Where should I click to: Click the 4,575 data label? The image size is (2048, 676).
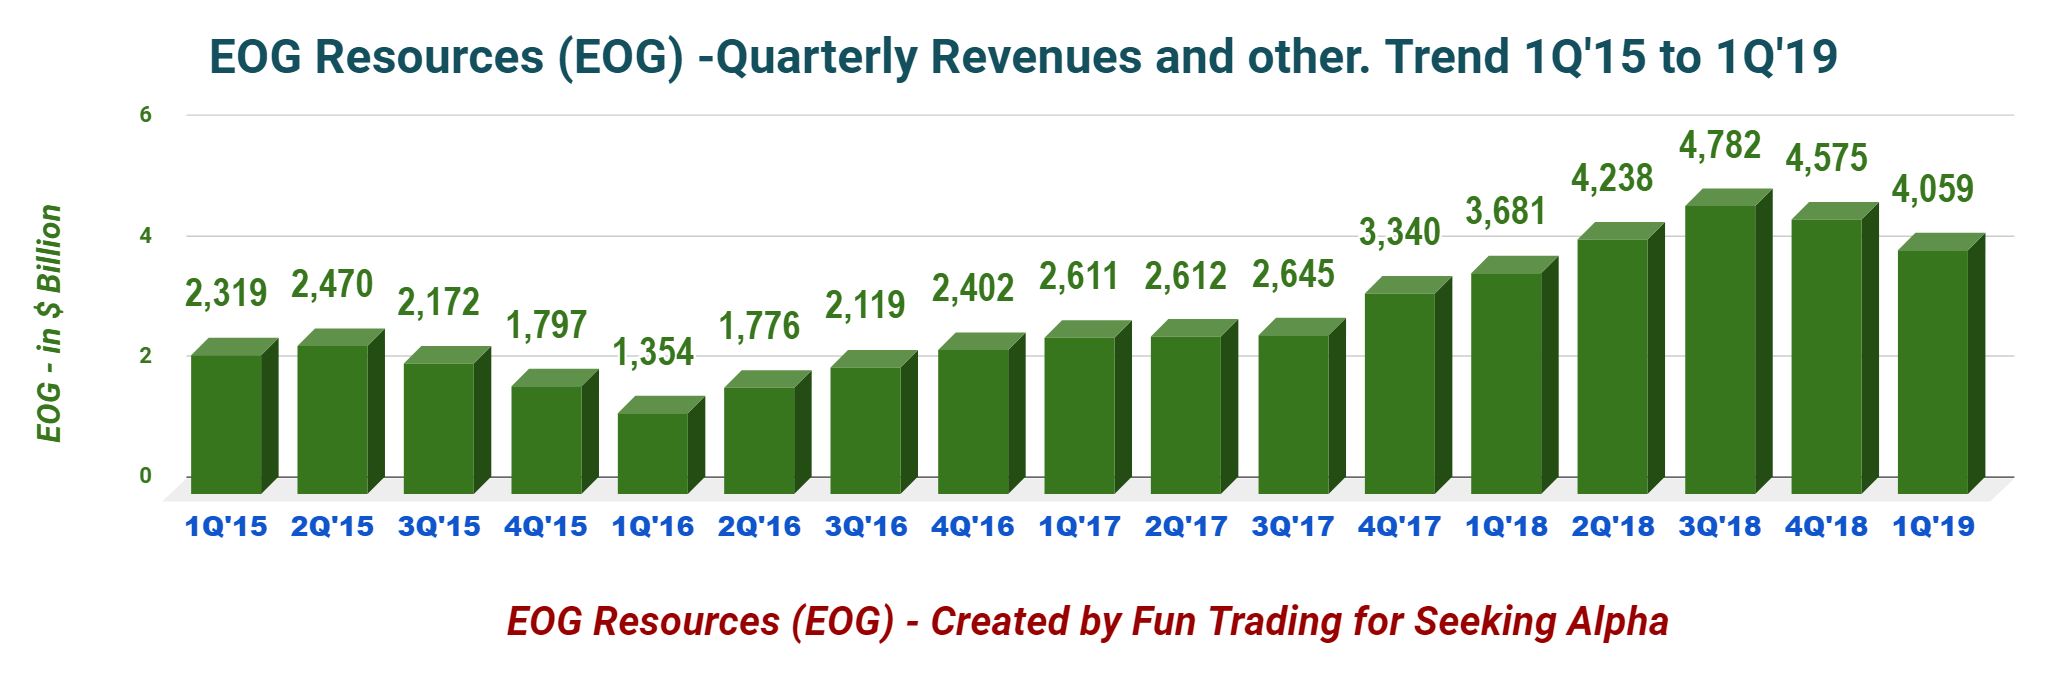coord(1826,158)
